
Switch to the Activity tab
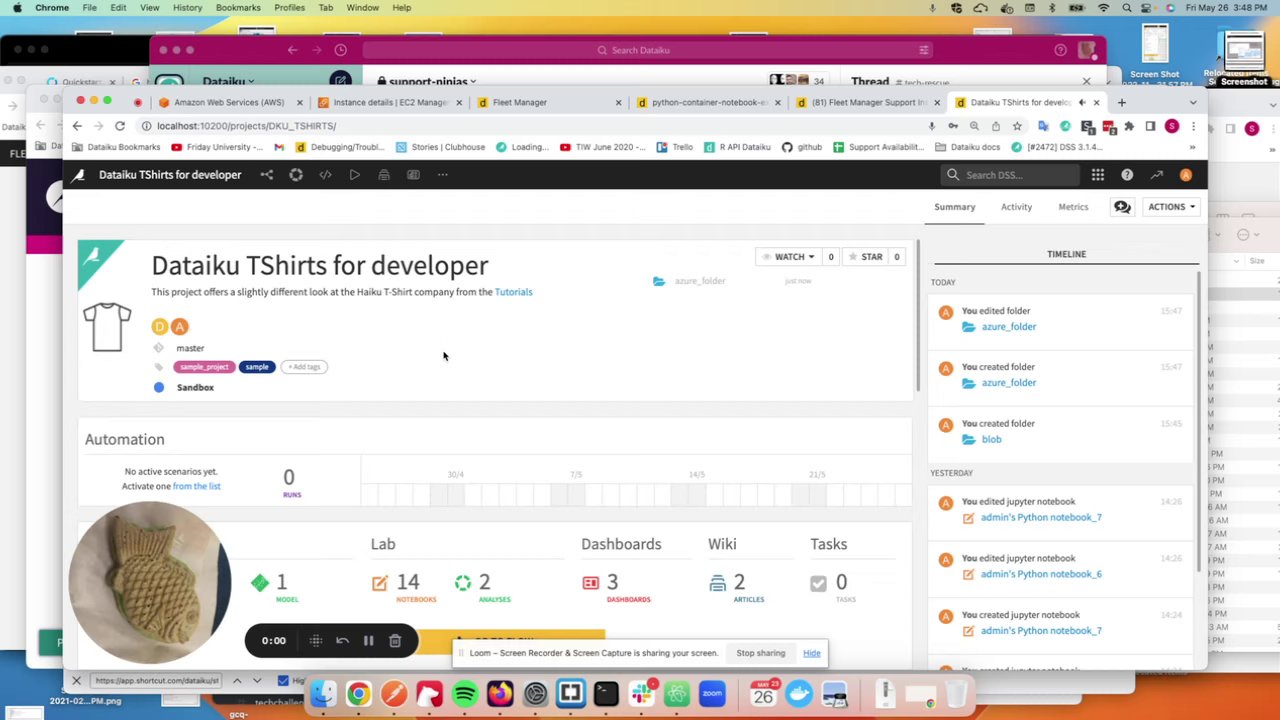point(1016,207)
